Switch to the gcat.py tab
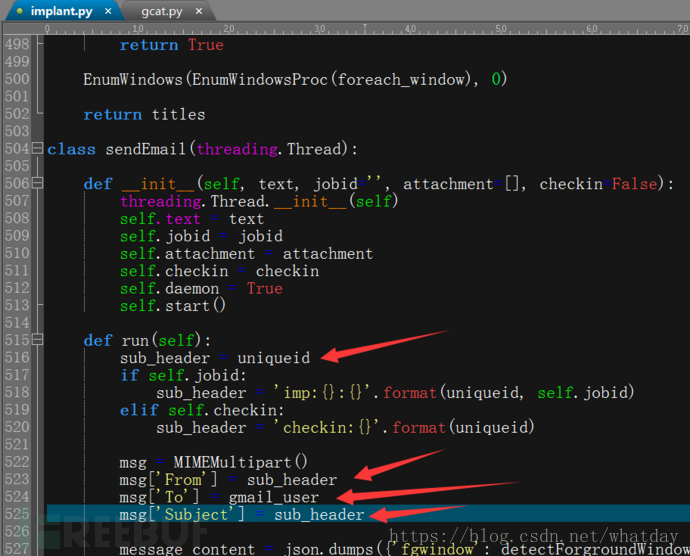The width and height of the screenshot is (690, 556). click(x=161, y=11)
